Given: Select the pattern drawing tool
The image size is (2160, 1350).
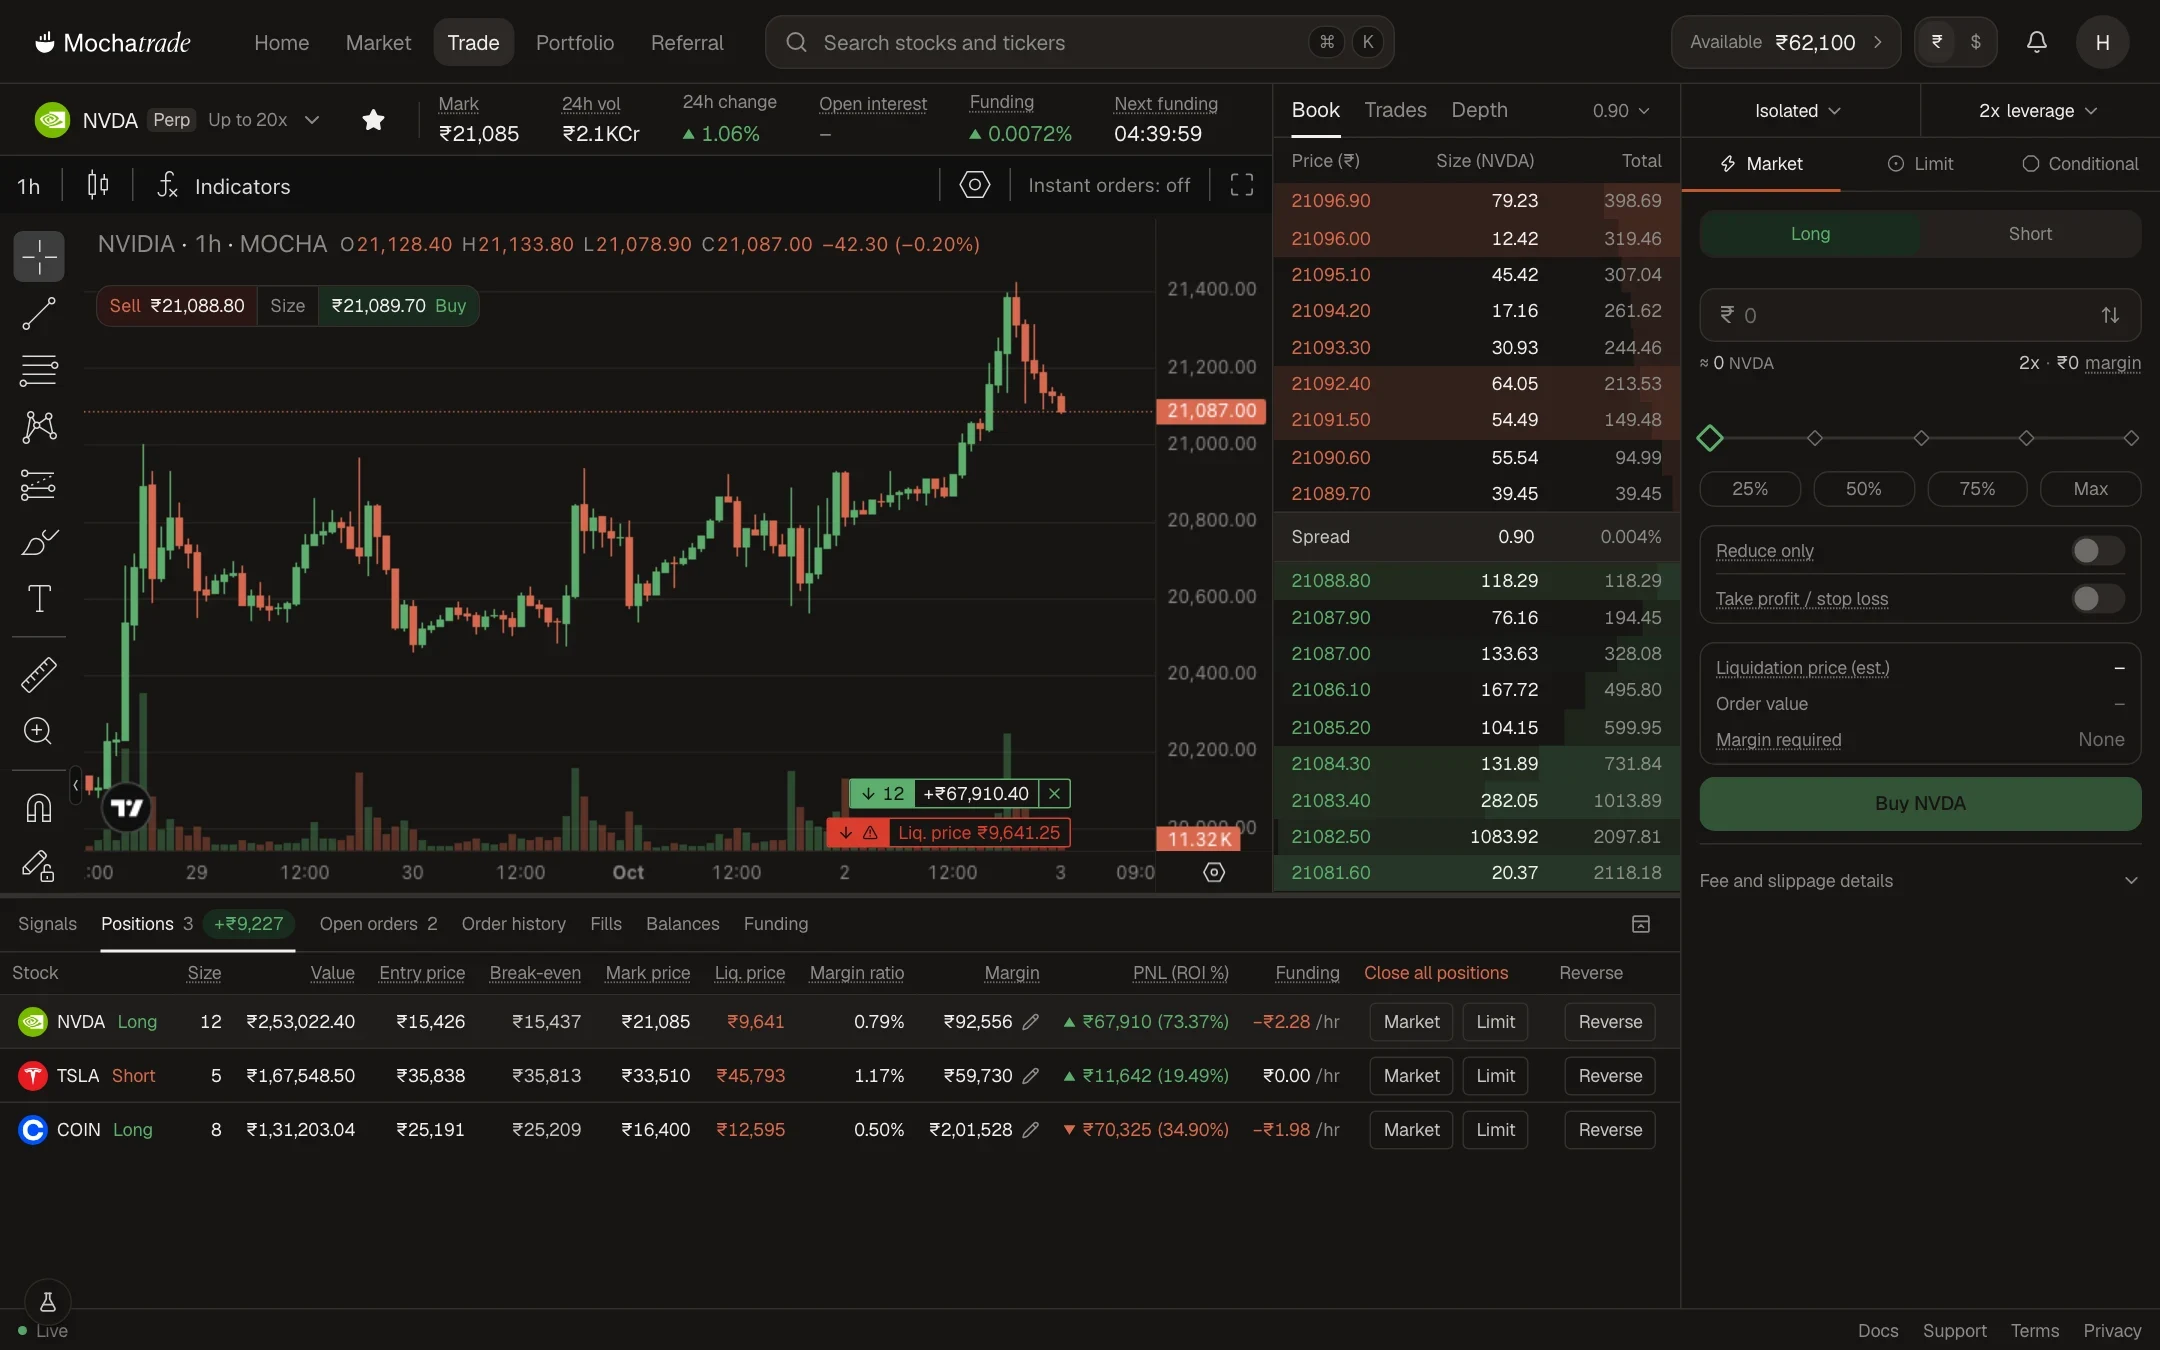Looking at the screenshot, I should coord(39,427).
